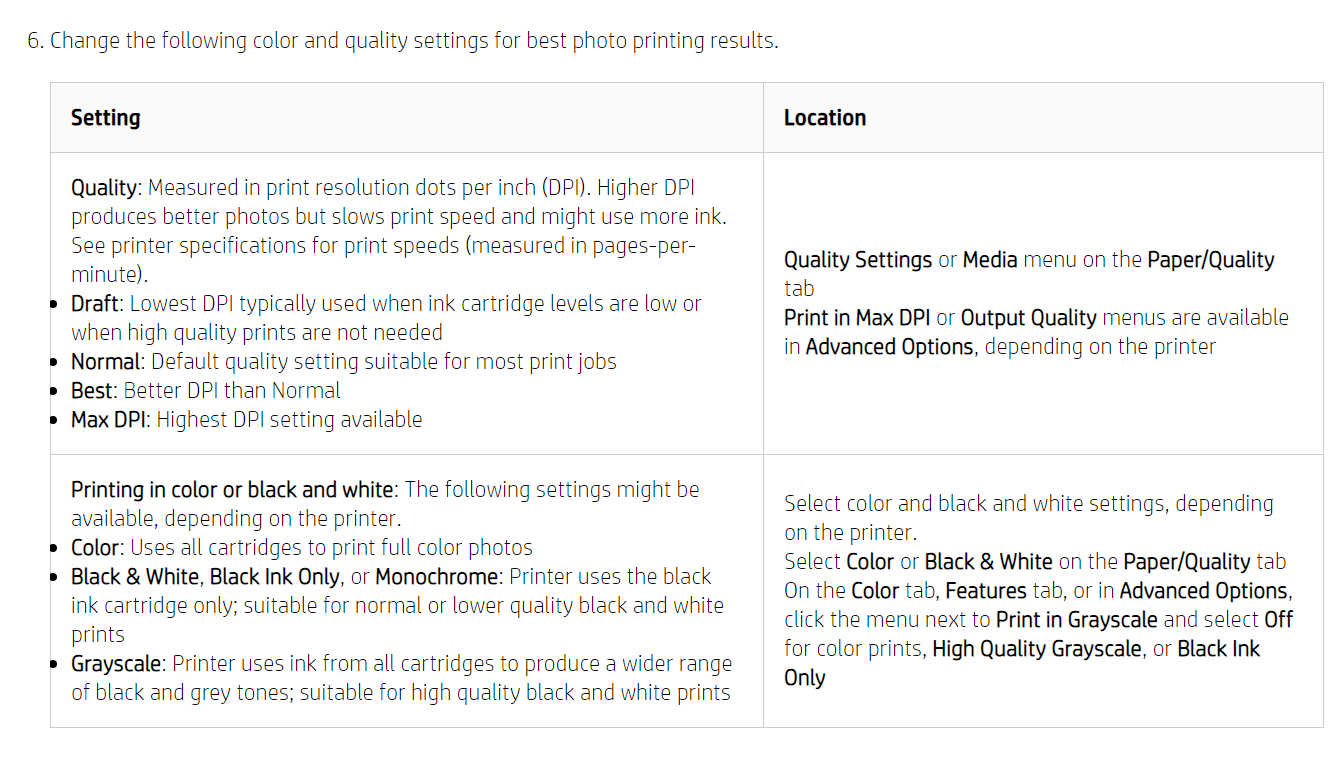Click the bold "Output Quality" text
This screenshot has height=770, width=1339.
coord(1028,318)
